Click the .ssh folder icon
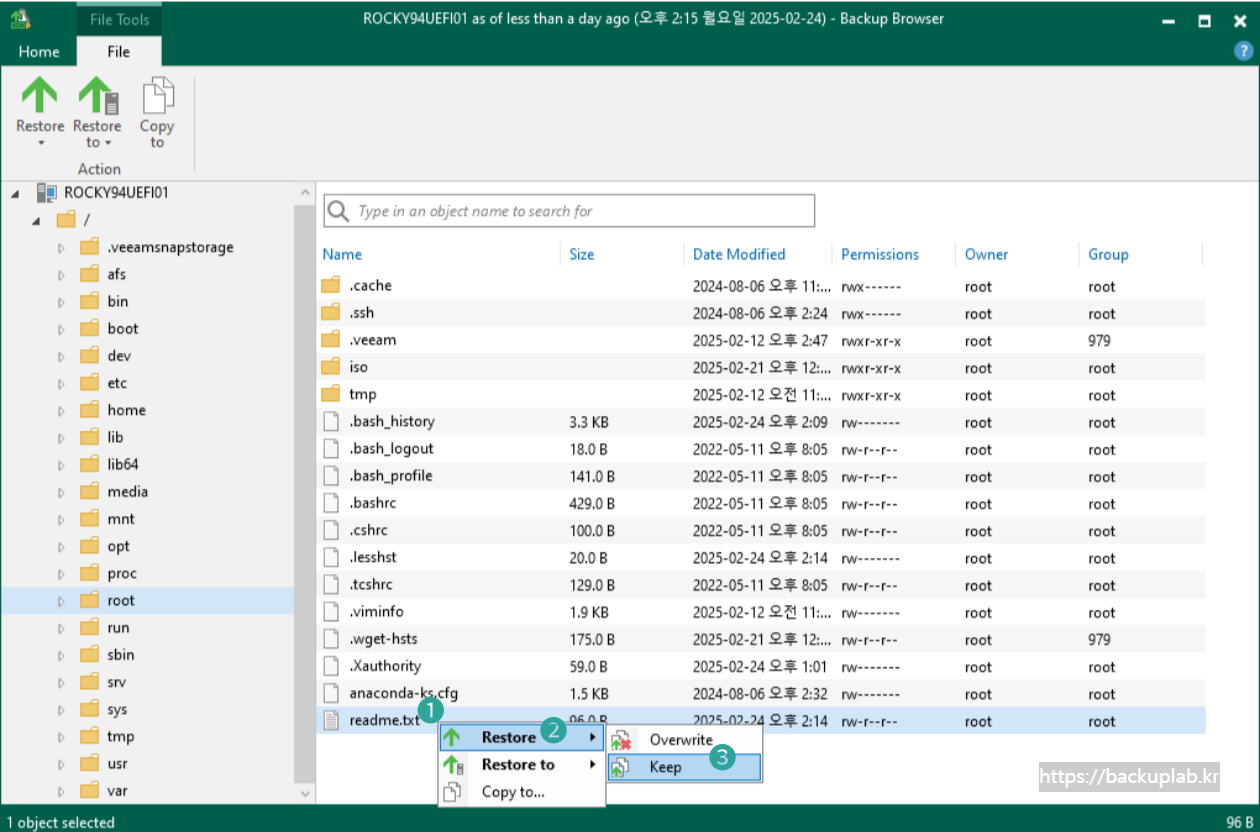The height and width of the screenshot is (832, 1260). tap(331, 313)
